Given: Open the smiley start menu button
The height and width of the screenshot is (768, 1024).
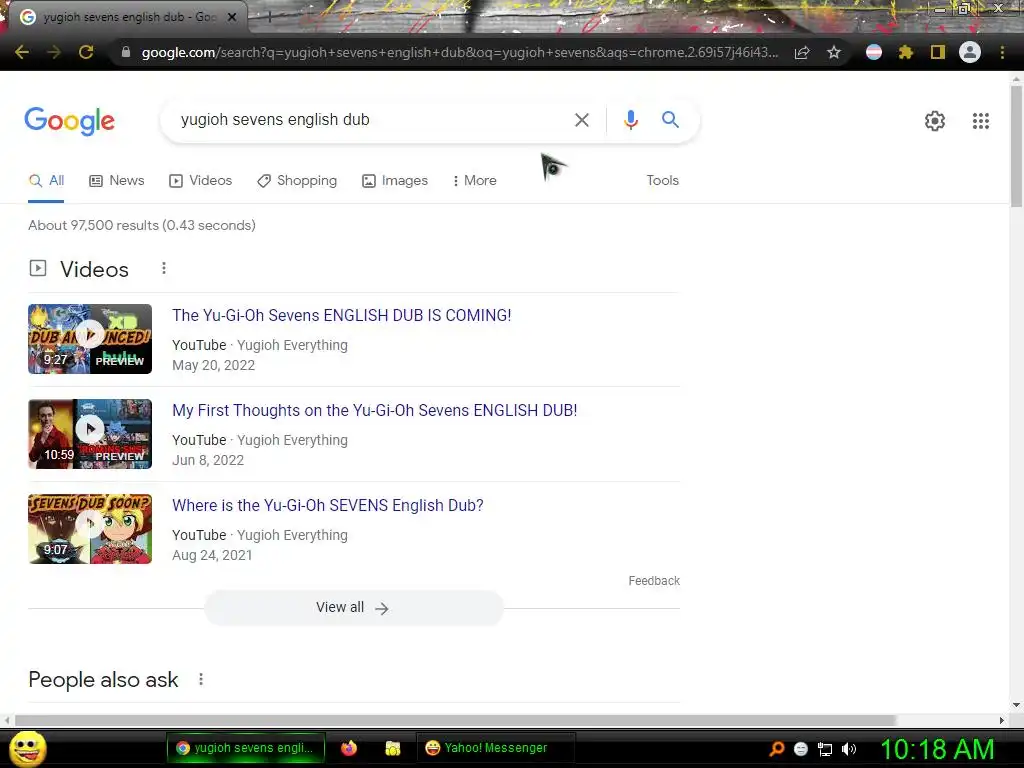Looking at the screenshot, I should point(27,748).
